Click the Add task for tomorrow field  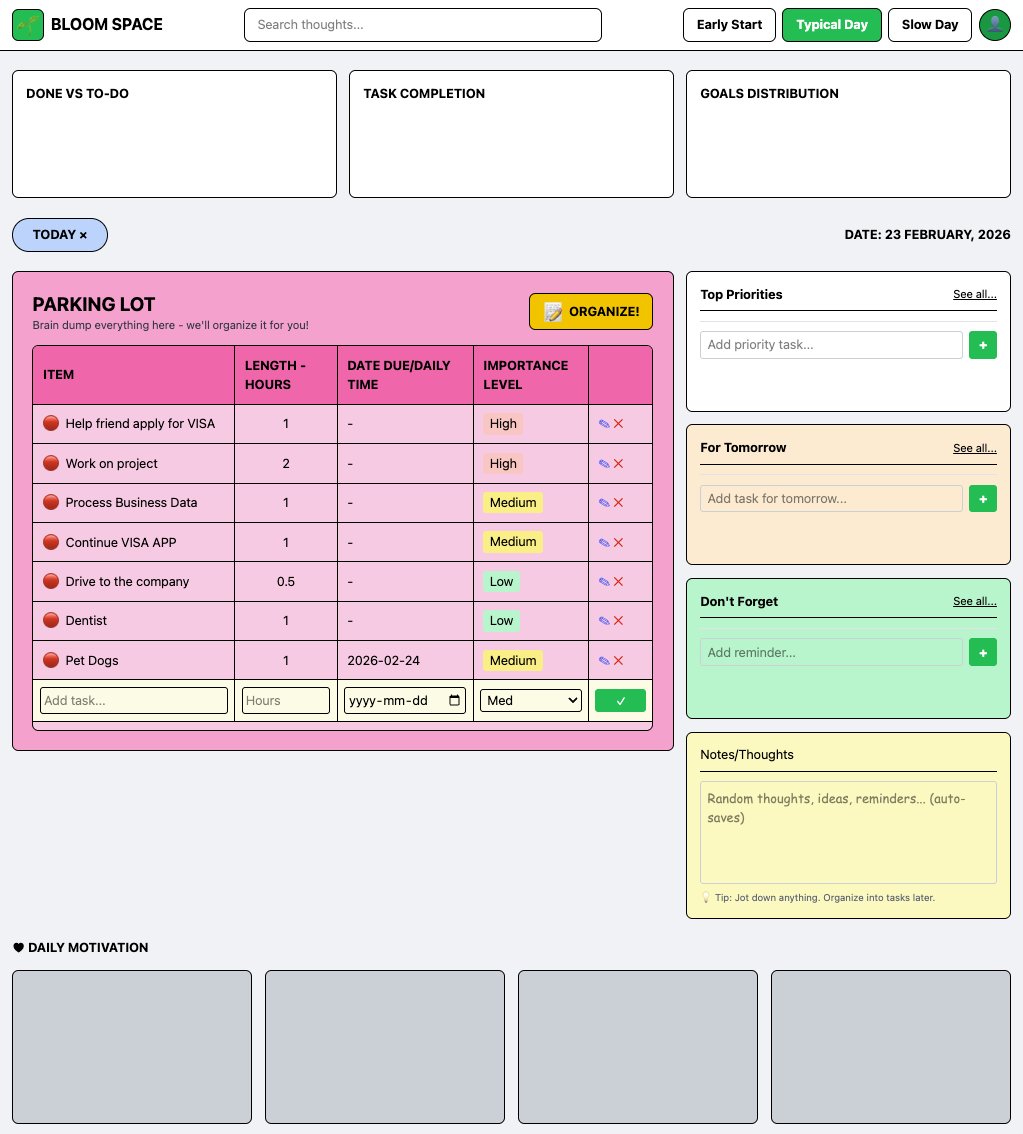point(831,498)
